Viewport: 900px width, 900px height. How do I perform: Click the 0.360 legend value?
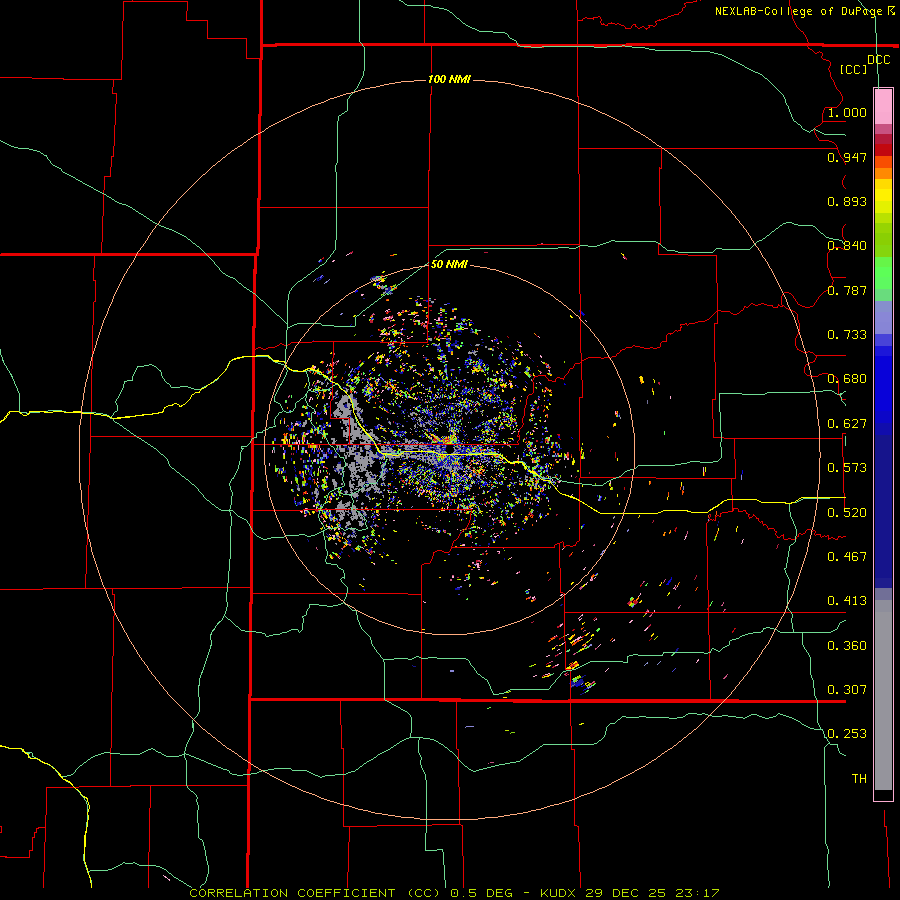point(847,646)
